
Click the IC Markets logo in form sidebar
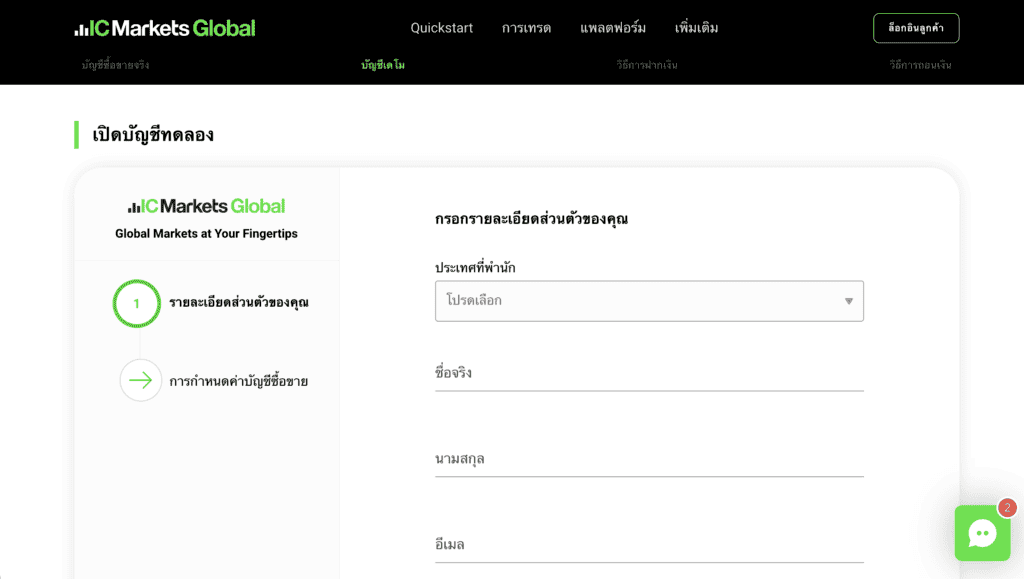click(206, 206)
